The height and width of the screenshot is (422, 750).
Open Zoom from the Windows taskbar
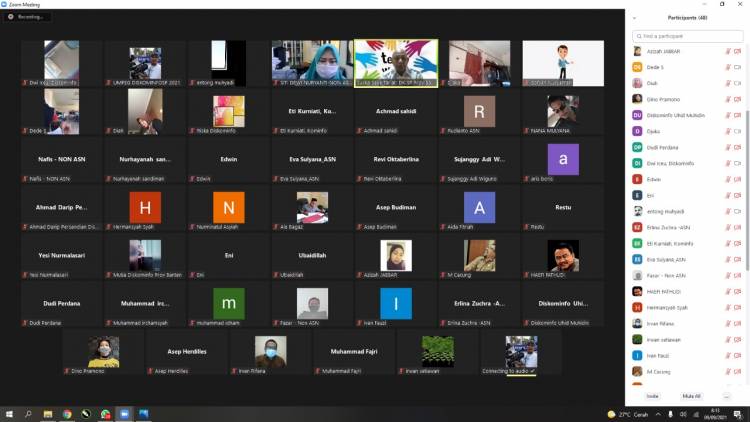(x=124, y=414)
